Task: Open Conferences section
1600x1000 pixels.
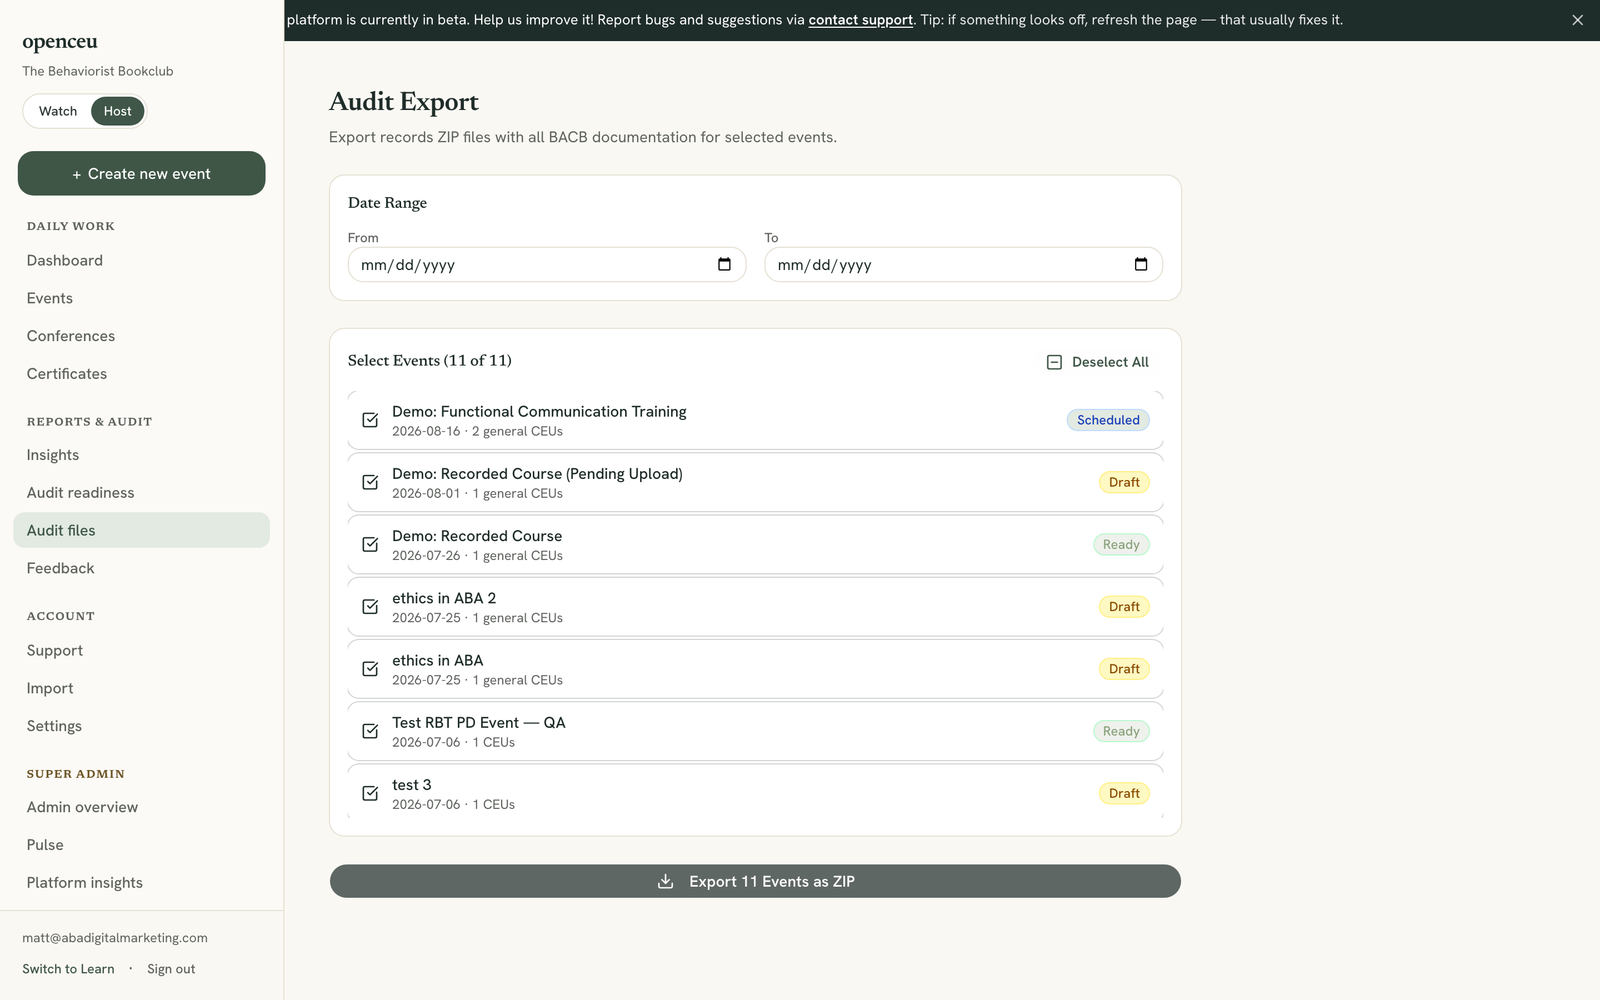Action: coord(142,336)
